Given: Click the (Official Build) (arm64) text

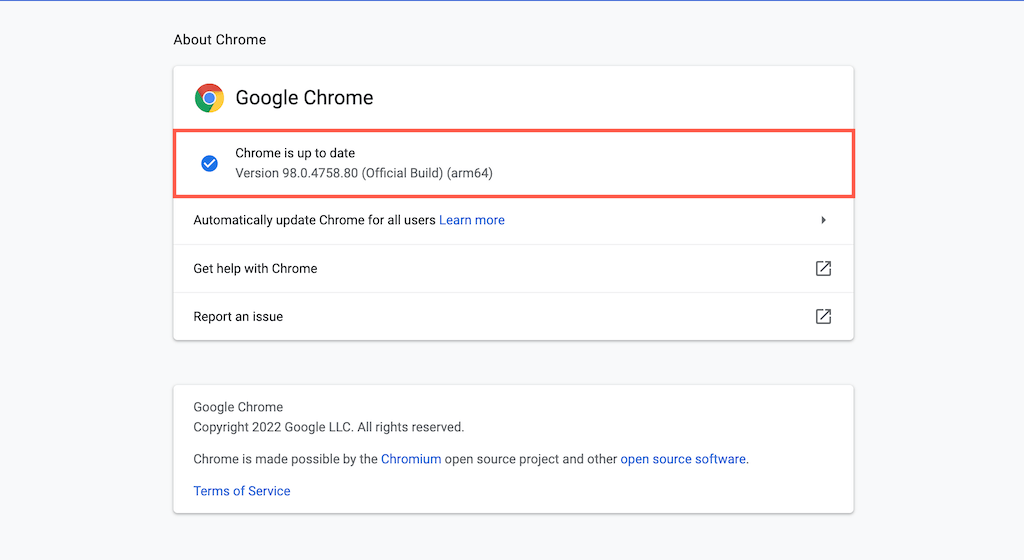Looking at the screenshot, I should 427,173.
